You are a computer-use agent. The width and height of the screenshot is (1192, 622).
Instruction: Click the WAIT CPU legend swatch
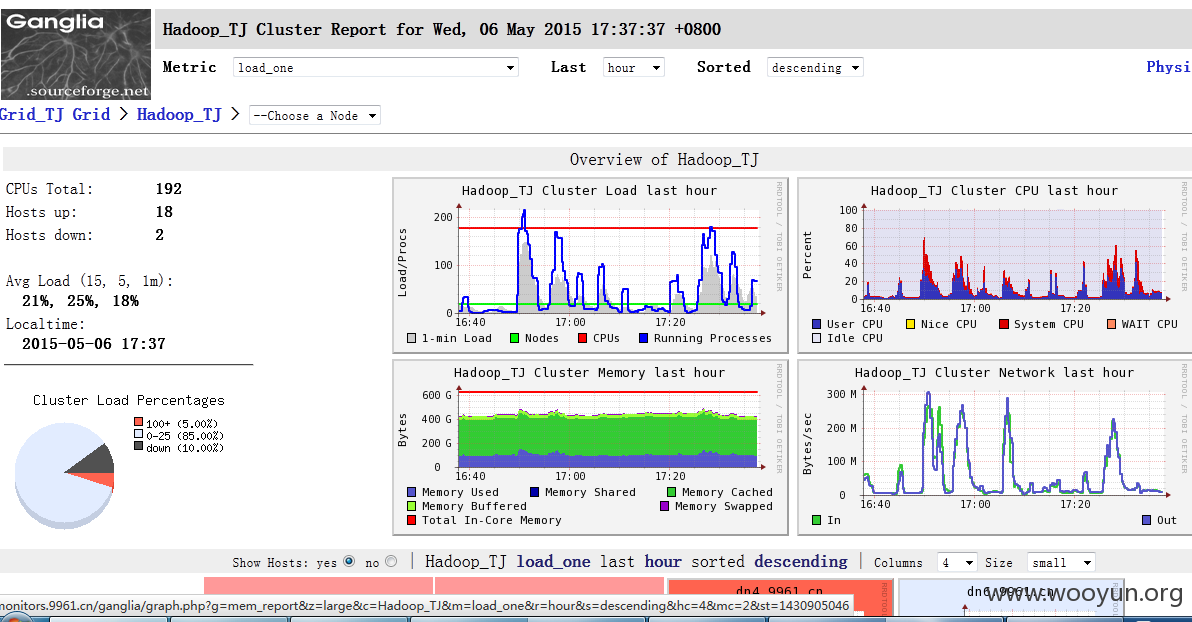1111,324
